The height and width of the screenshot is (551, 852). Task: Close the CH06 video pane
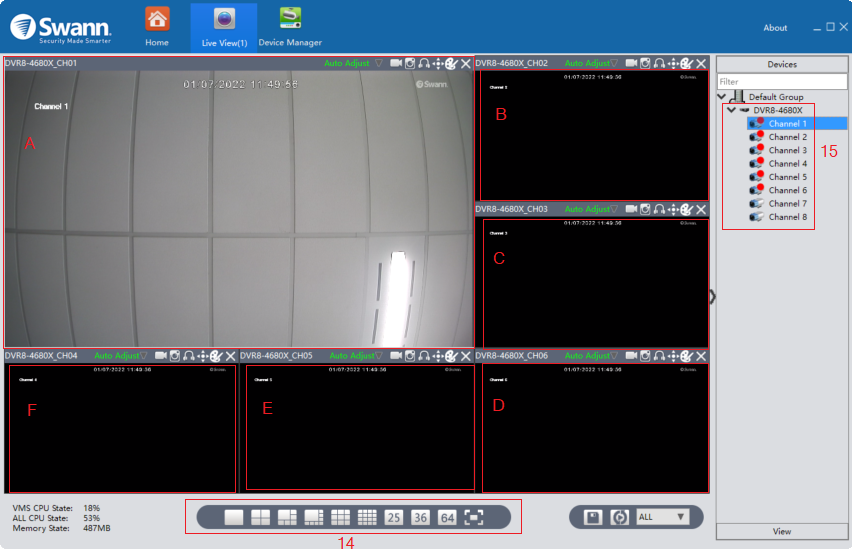coord(701,356)
